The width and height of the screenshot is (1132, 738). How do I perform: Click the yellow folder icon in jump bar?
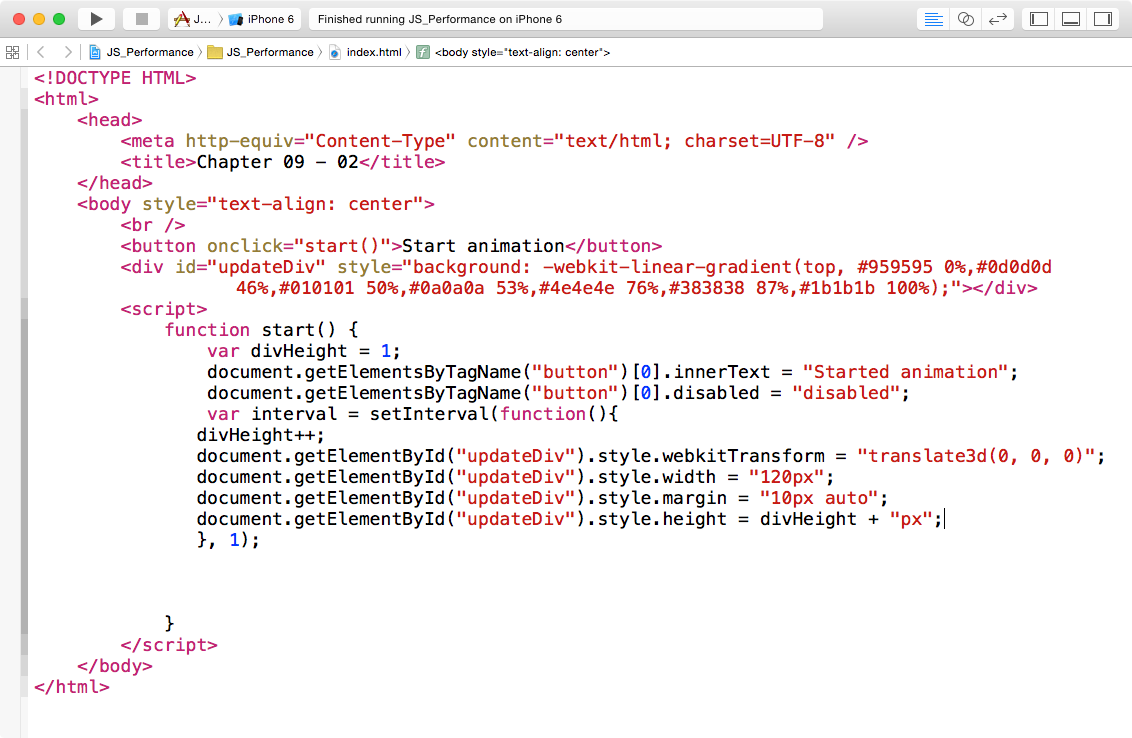pos(214,52)
